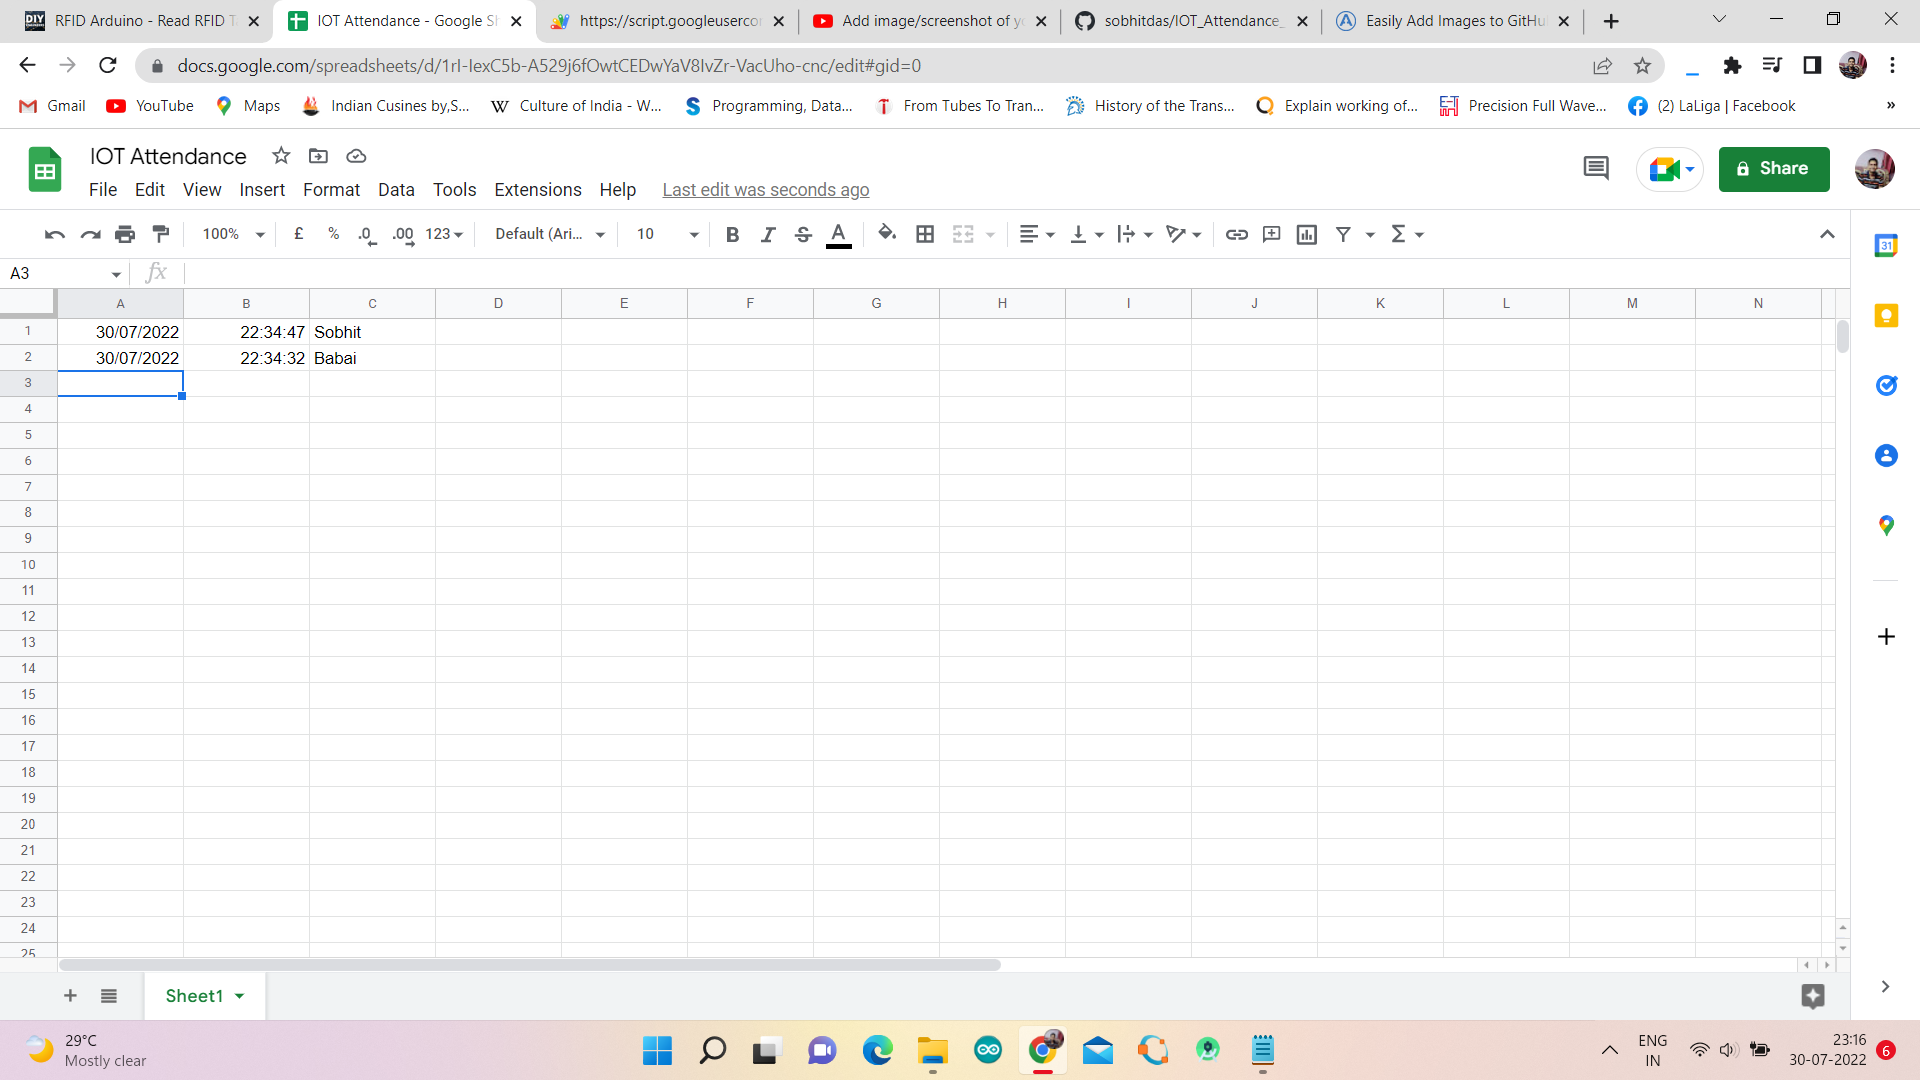Image resolution: width=1920 pixels, height=1080 pixels.
Task: Click the green Share button
Action: [x=1773, y=168]
